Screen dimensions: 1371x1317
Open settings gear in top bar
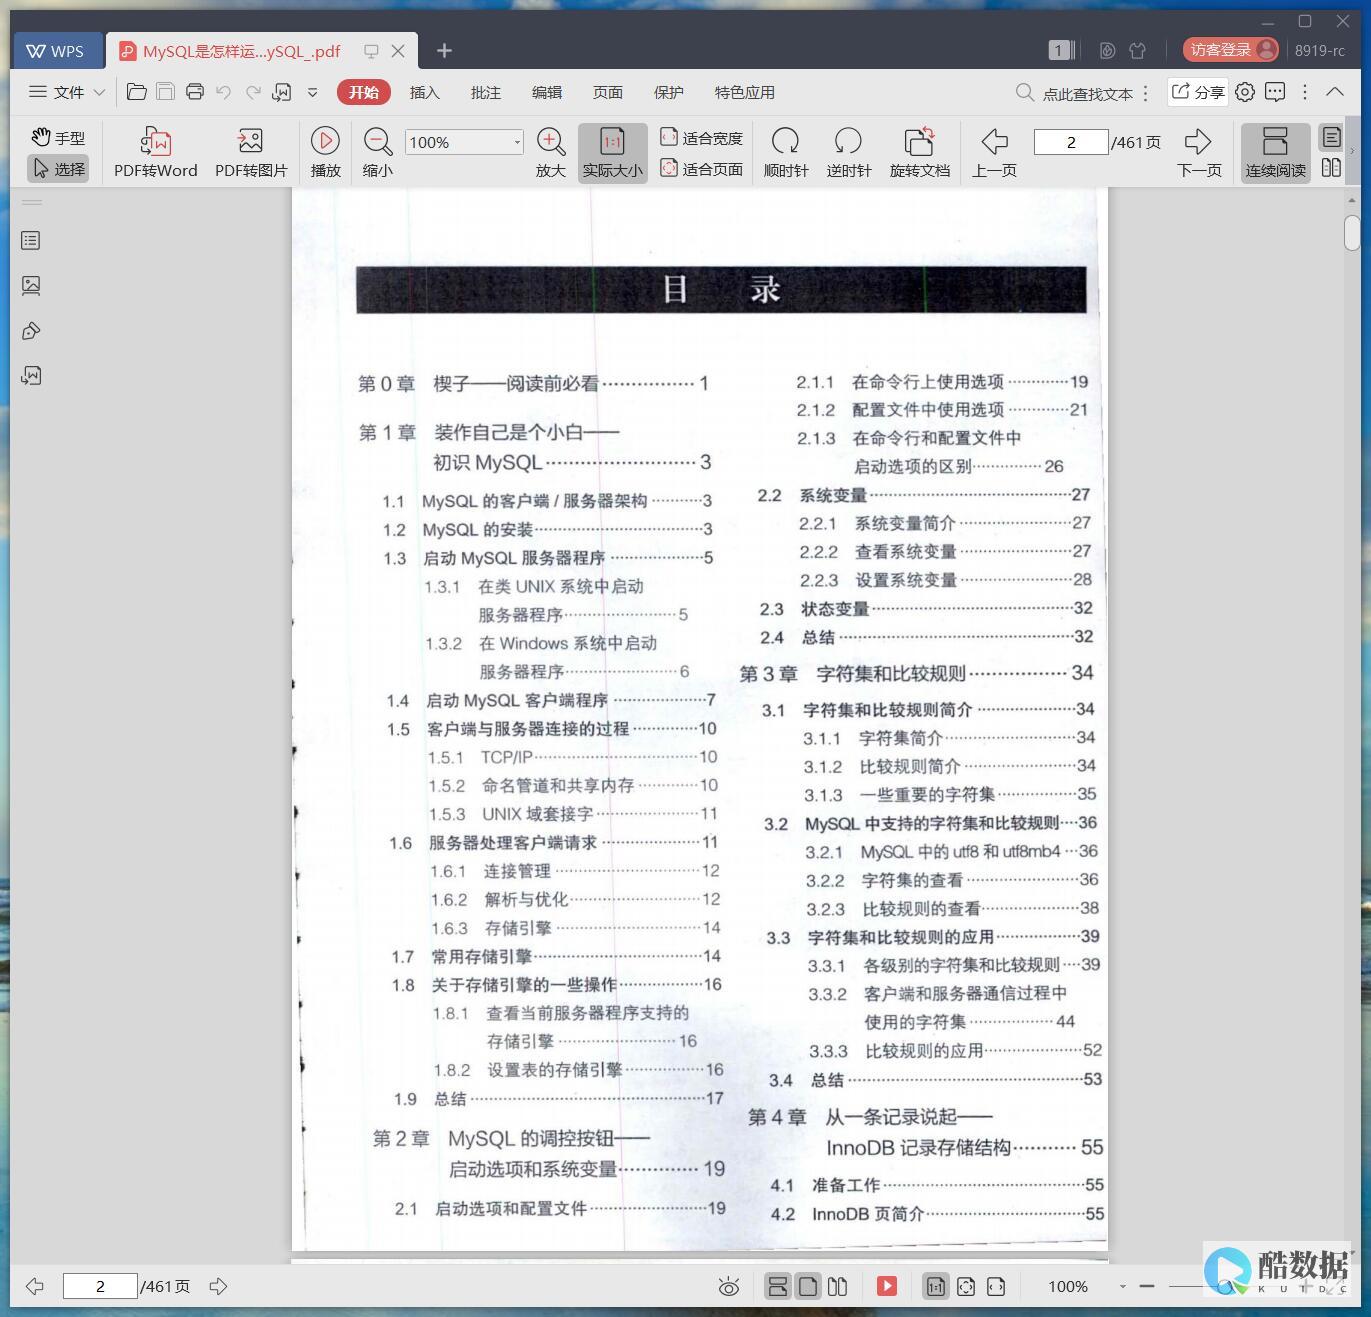click(x=1245, y=92)
